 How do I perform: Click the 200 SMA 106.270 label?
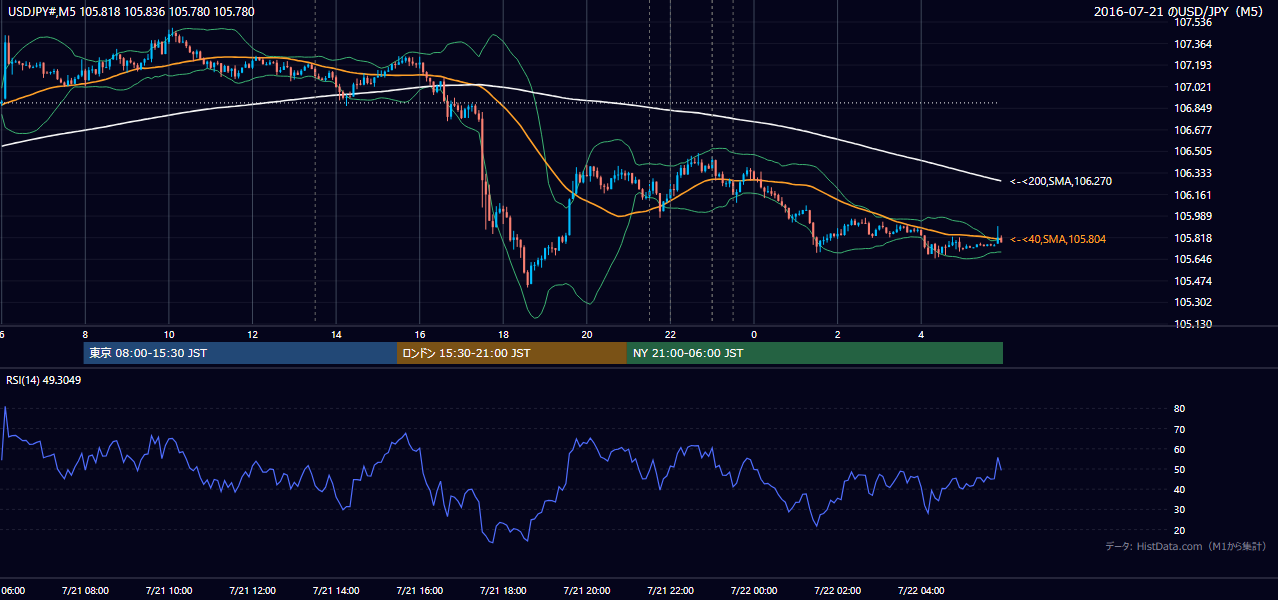point(1061,181)
